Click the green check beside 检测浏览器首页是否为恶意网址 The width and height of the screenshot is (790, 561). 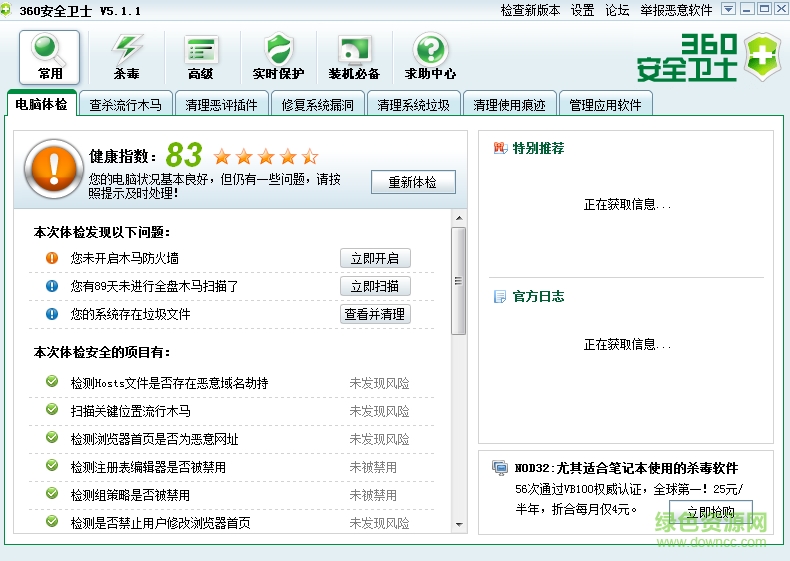coord(52,437)
